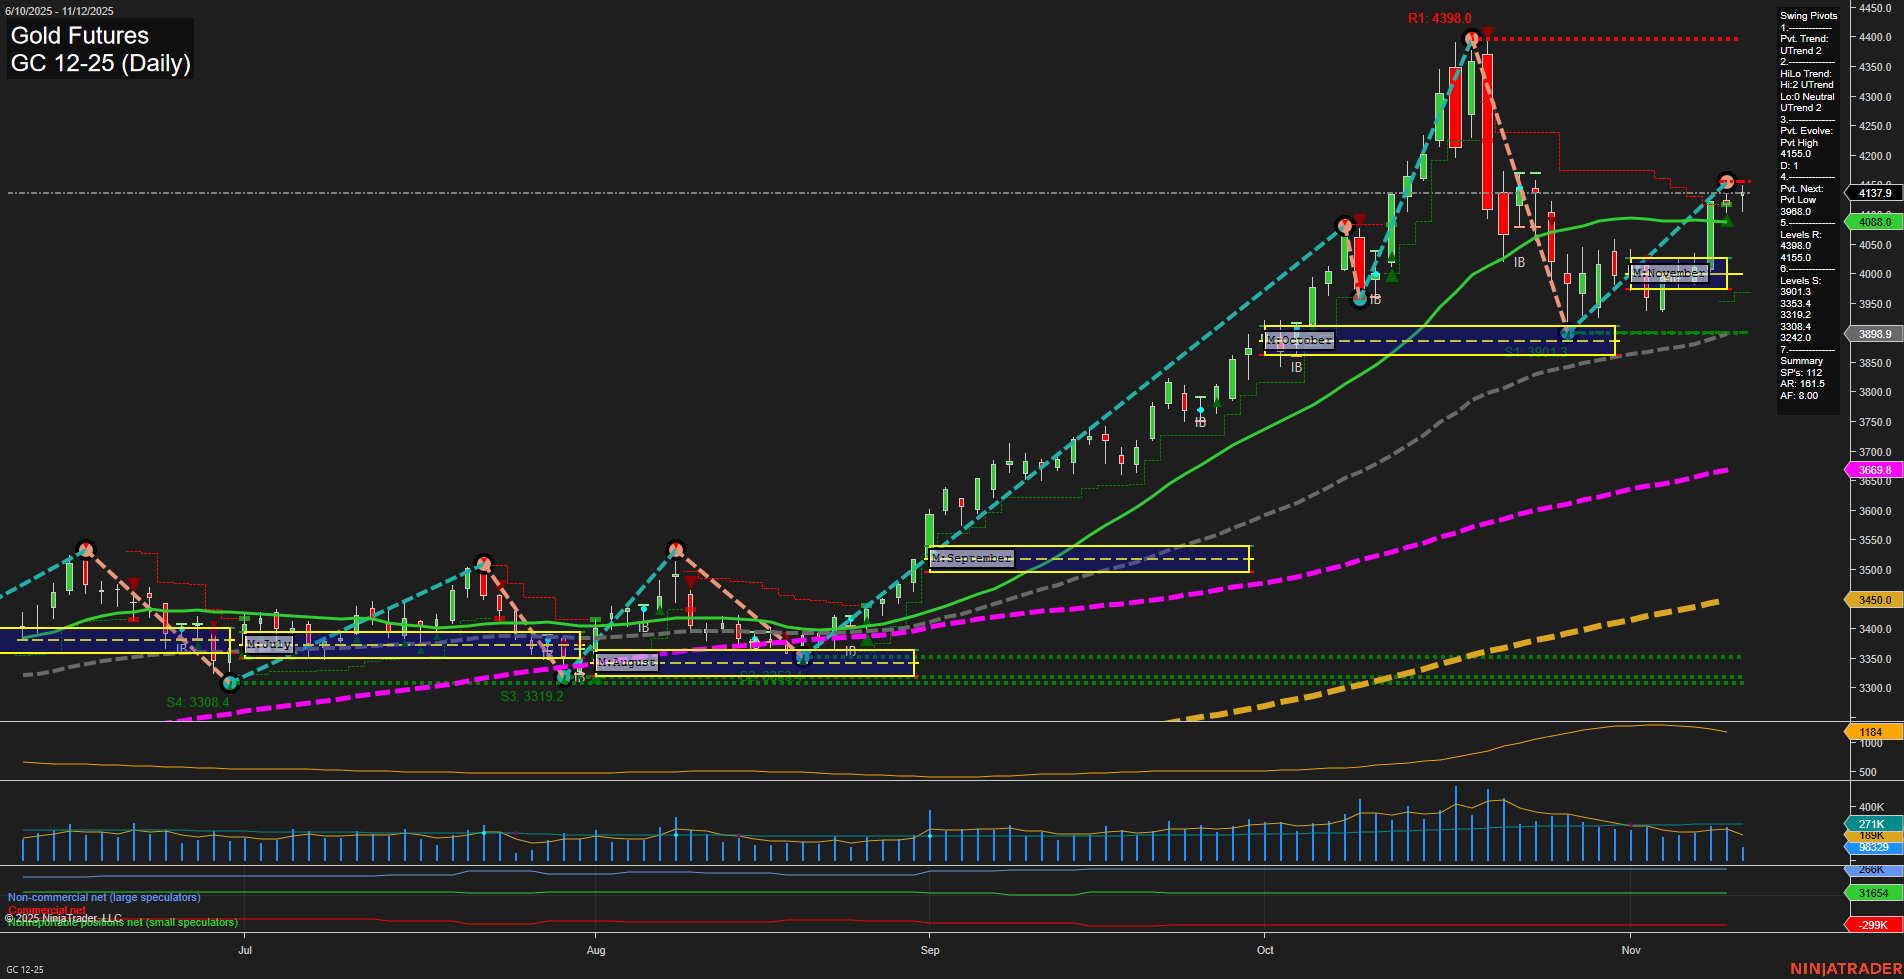1904x979 pixels.
Task: Click the NINJATRADER logo in the bottom-right corner
Action: coord(1848,968)
